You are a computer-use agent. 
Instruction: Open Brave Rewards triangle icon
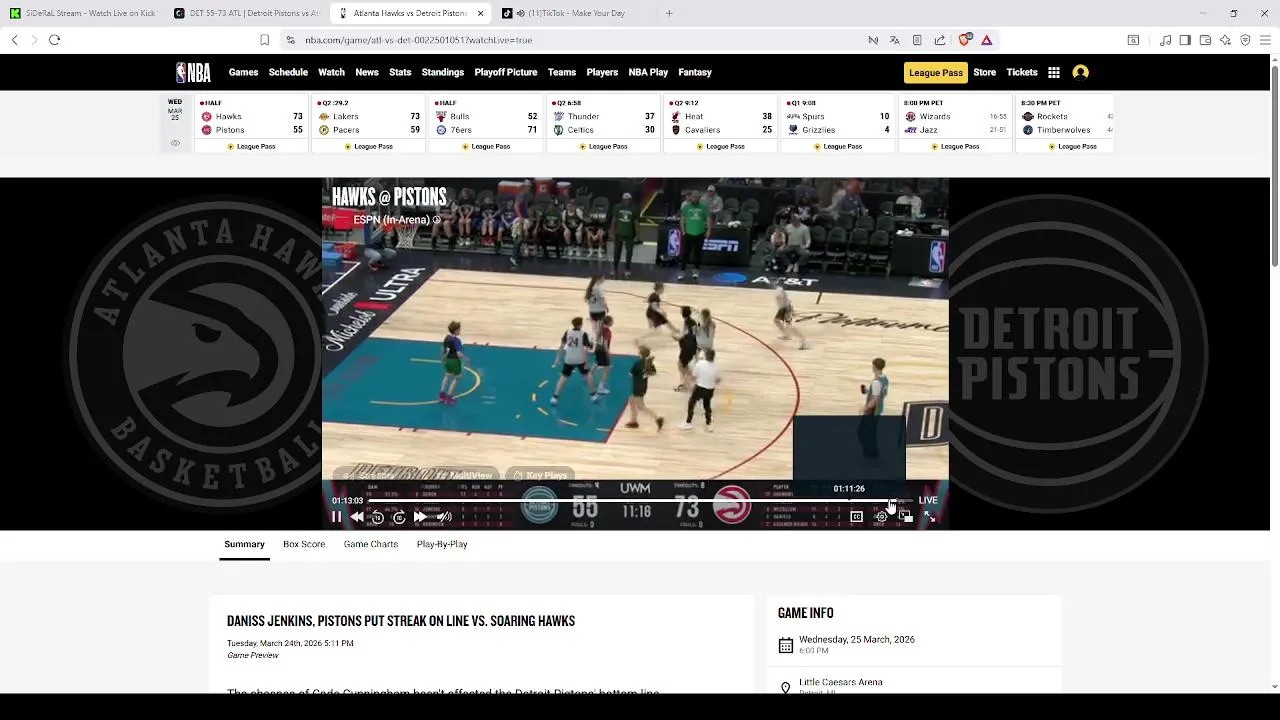coord(986,40)
